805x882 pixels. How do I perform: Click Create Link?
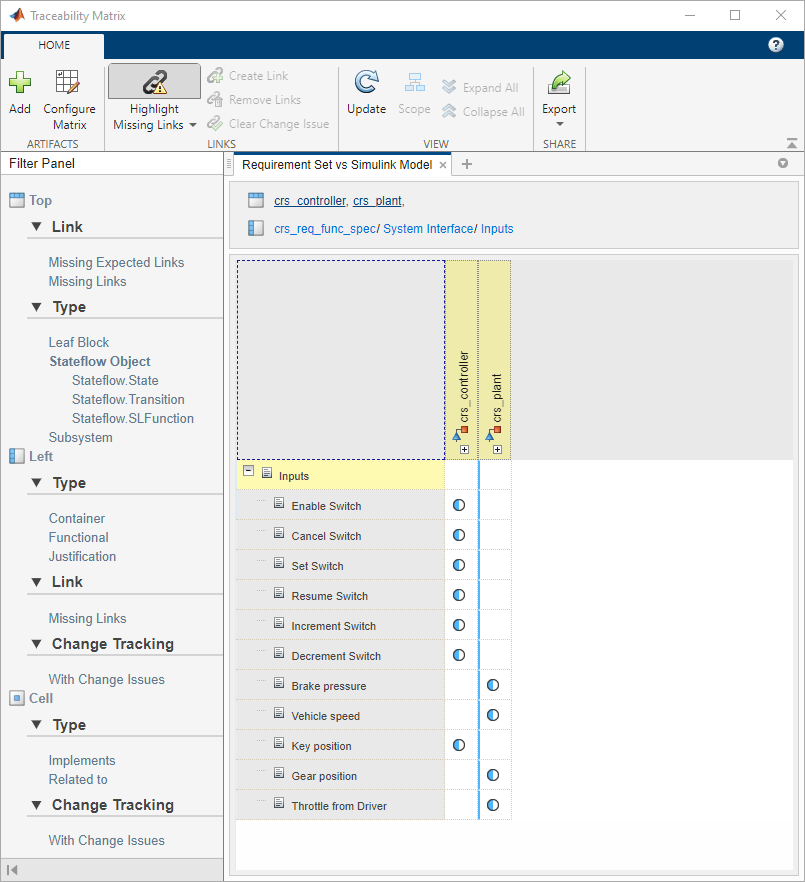(248, 76)
